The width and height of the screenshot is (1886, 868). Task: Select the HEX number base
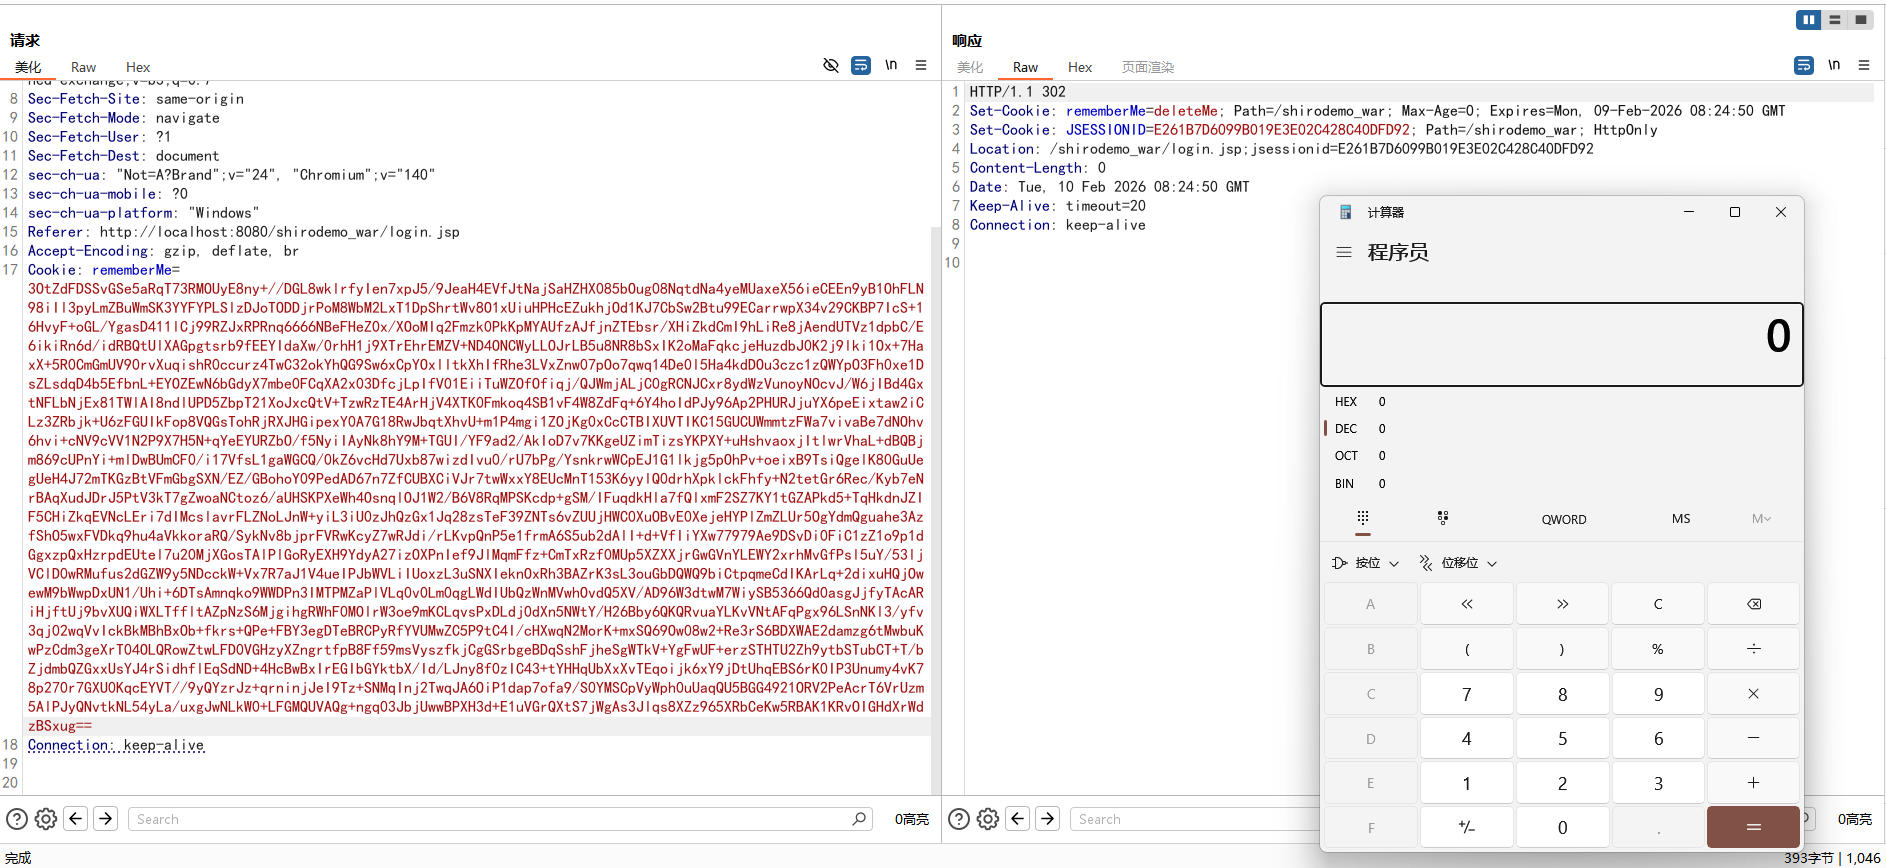click(1346, 401)
